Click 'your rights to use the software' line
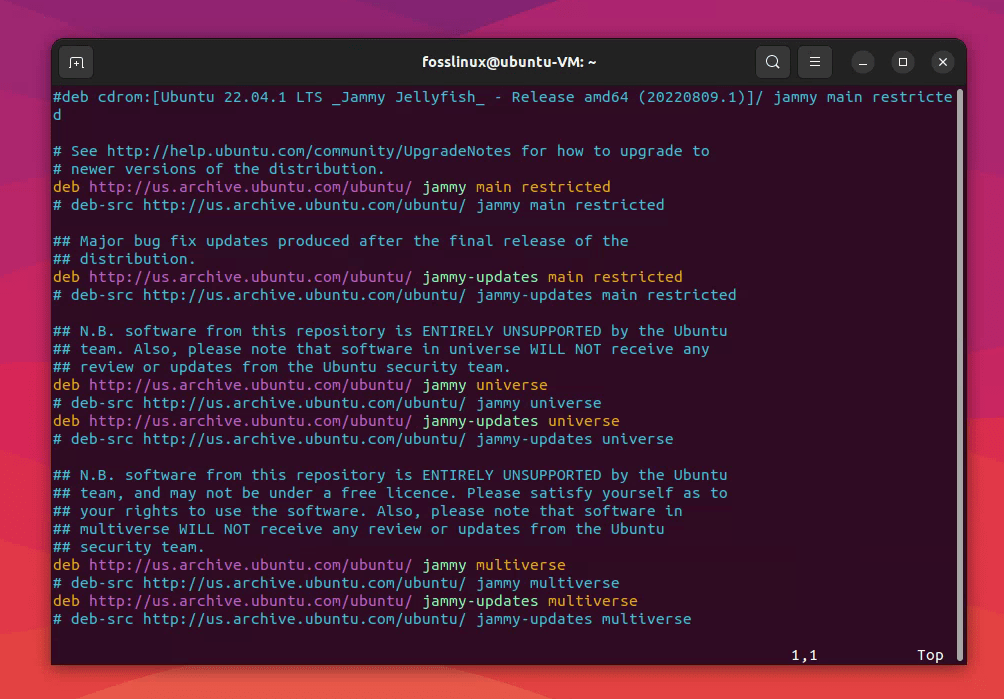This screenshot has height=699, width=1004. pyautogui.click(x=368, y=511)
